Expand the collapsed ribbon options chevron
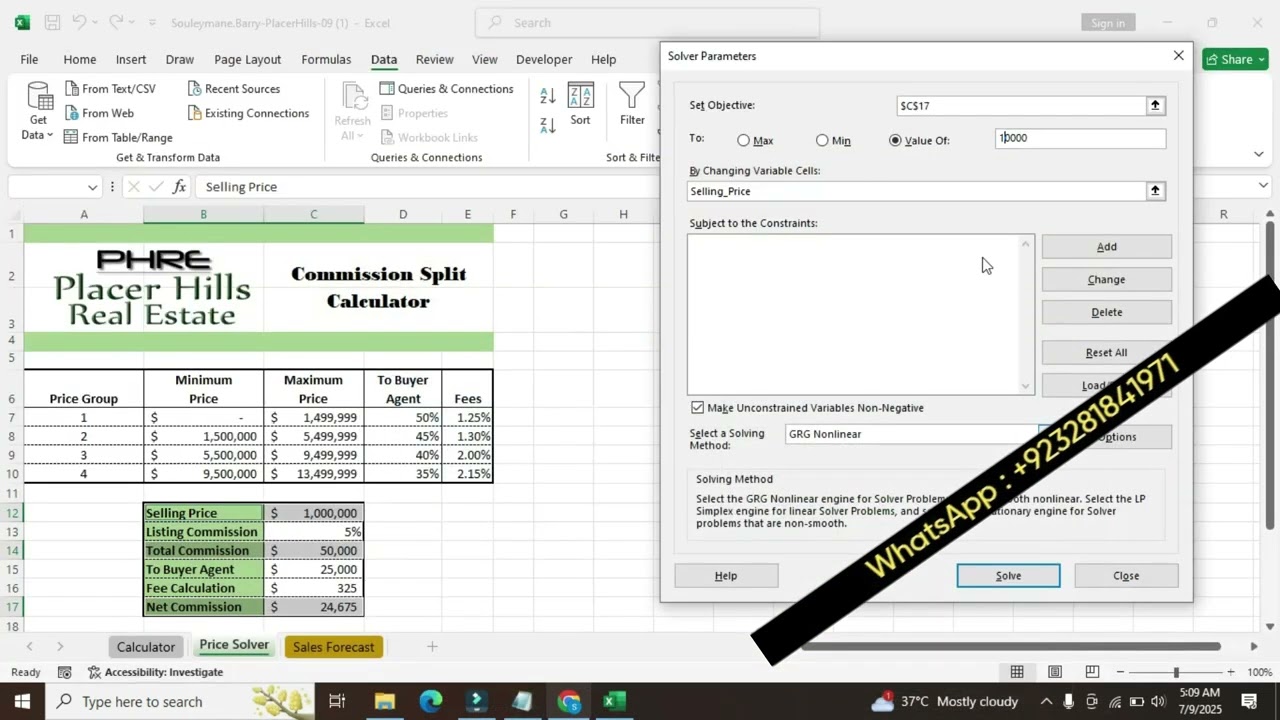 pyautogui.click(x=1258, y=154)
